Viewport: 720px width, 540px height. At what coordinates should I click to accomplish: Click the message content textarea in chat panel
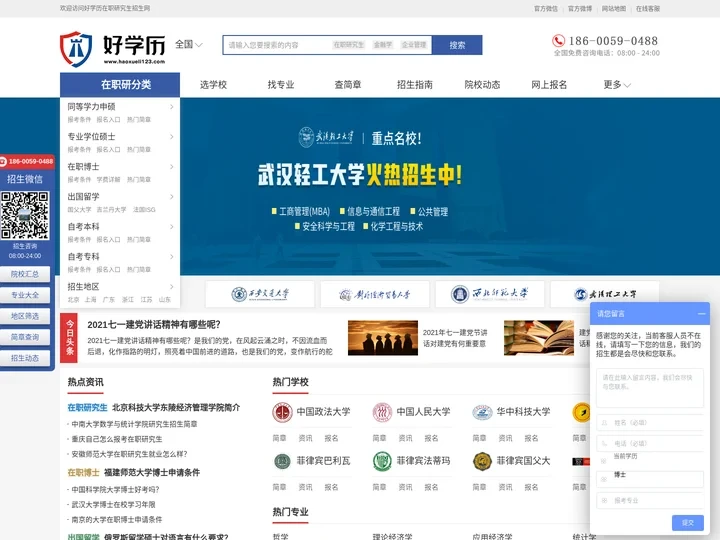pos(650,388)
